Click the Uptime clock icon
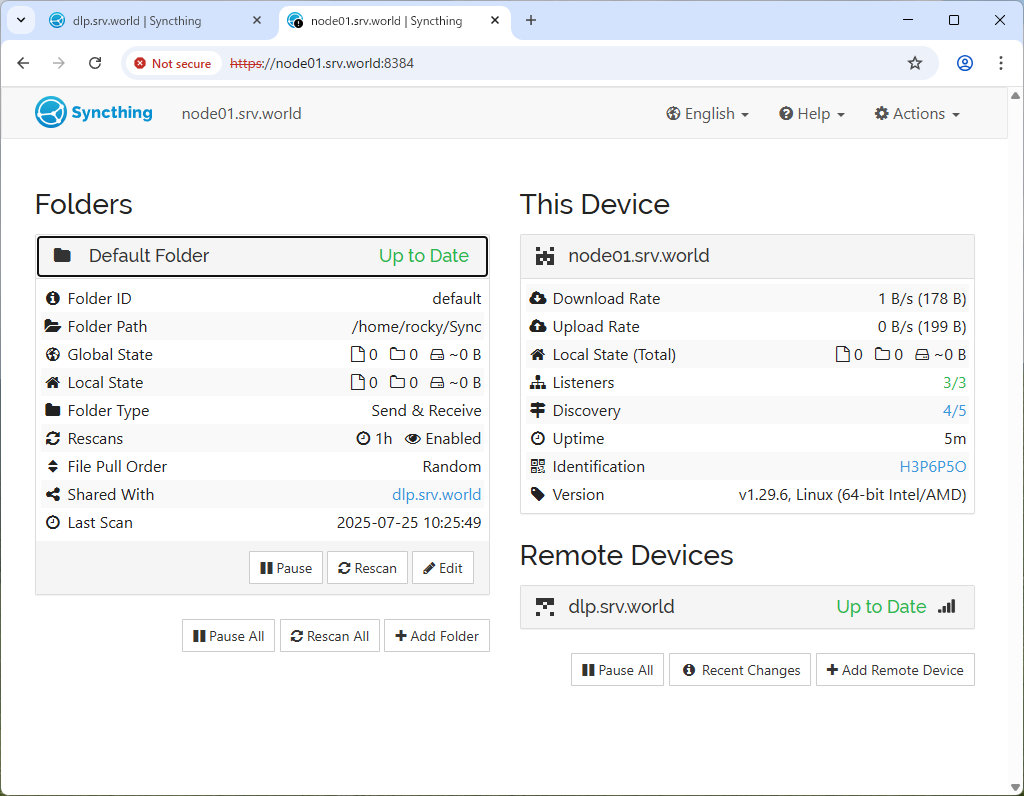Image resolution: width=1024 pixels, height=796 pixels. [537, 438]
